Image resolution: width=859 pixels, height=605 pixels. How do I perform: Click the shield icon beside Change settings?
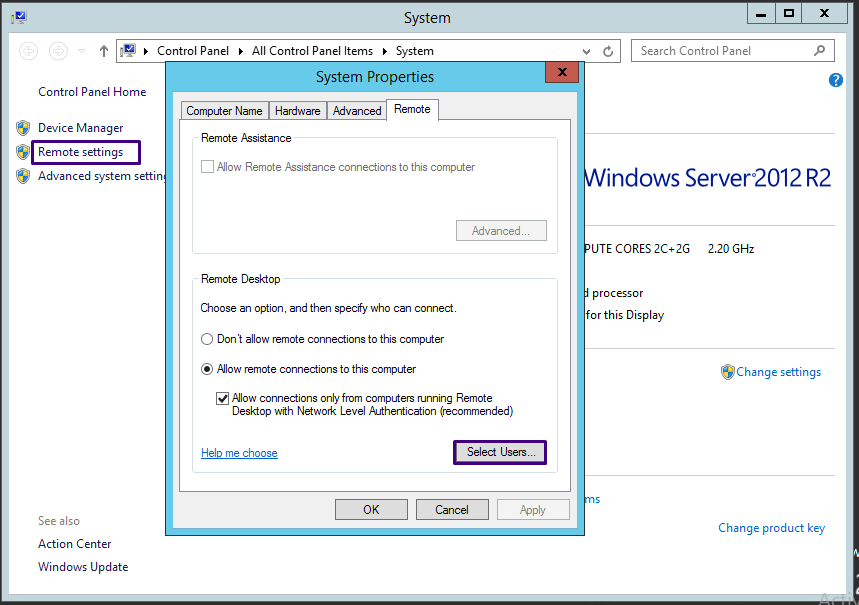click(728, 372)
